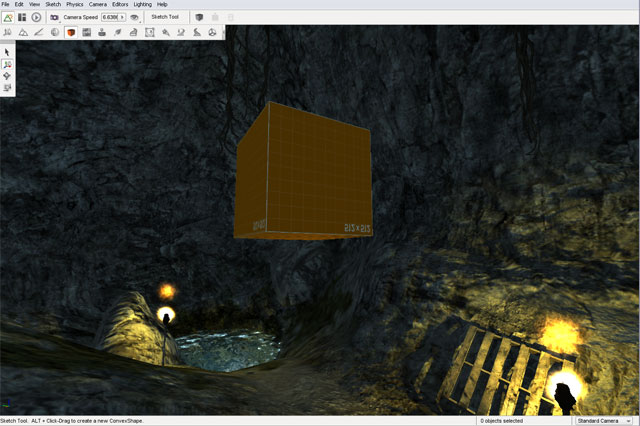640x426 pixels.
Task: Toggle the second tool in left vertical palette
Action: pos(8,63)
